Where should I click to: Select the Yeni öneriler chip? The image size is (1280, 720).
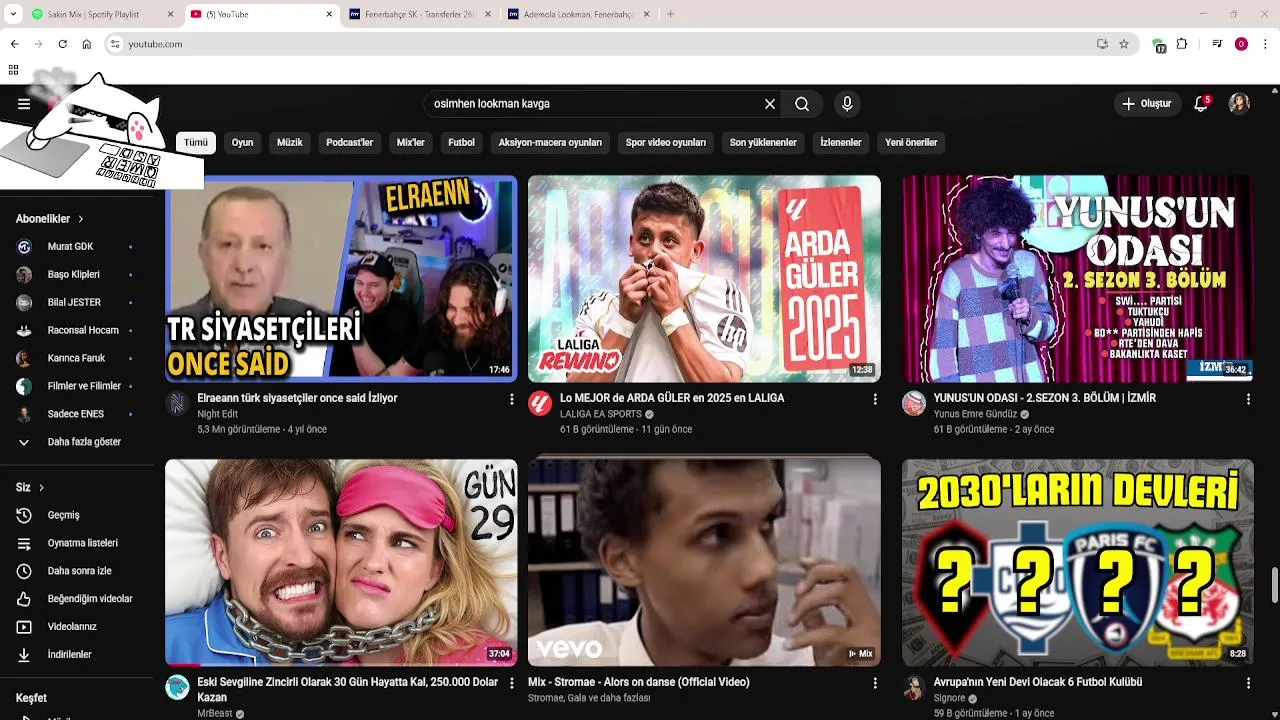pyautogui.click(x=911, y=143)
